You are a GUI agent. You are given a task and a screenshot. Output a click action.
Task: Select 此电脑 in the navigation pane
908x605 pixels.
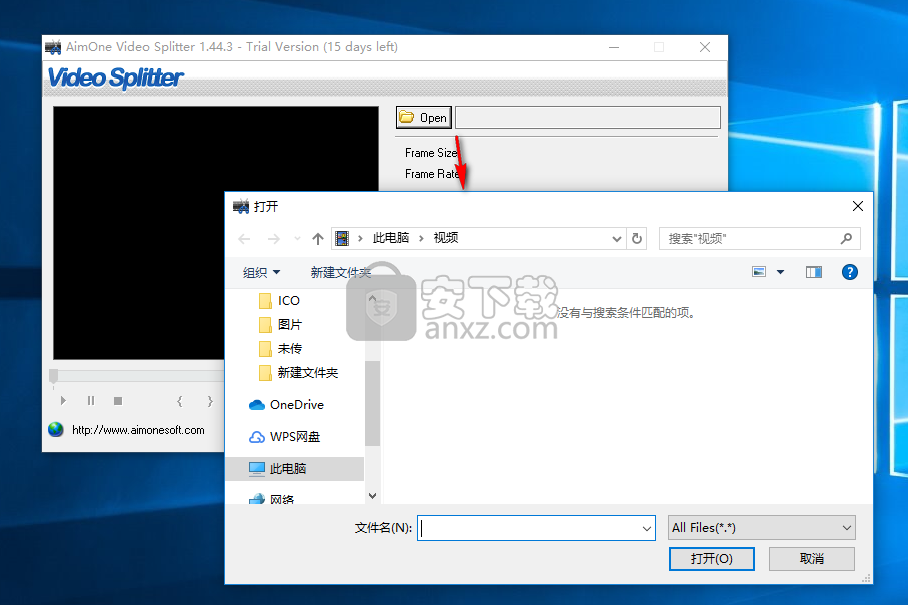(x=295, y=468)
